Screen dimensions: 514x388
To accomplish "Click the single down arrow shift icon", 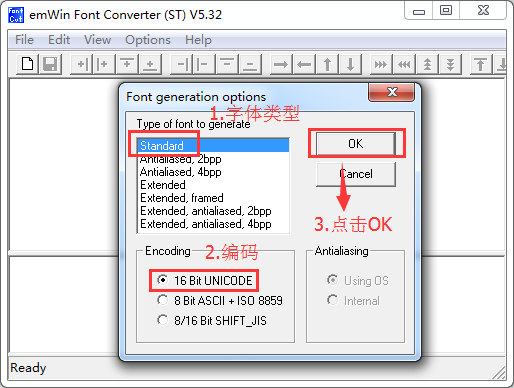I will click(x=350, y=64).
